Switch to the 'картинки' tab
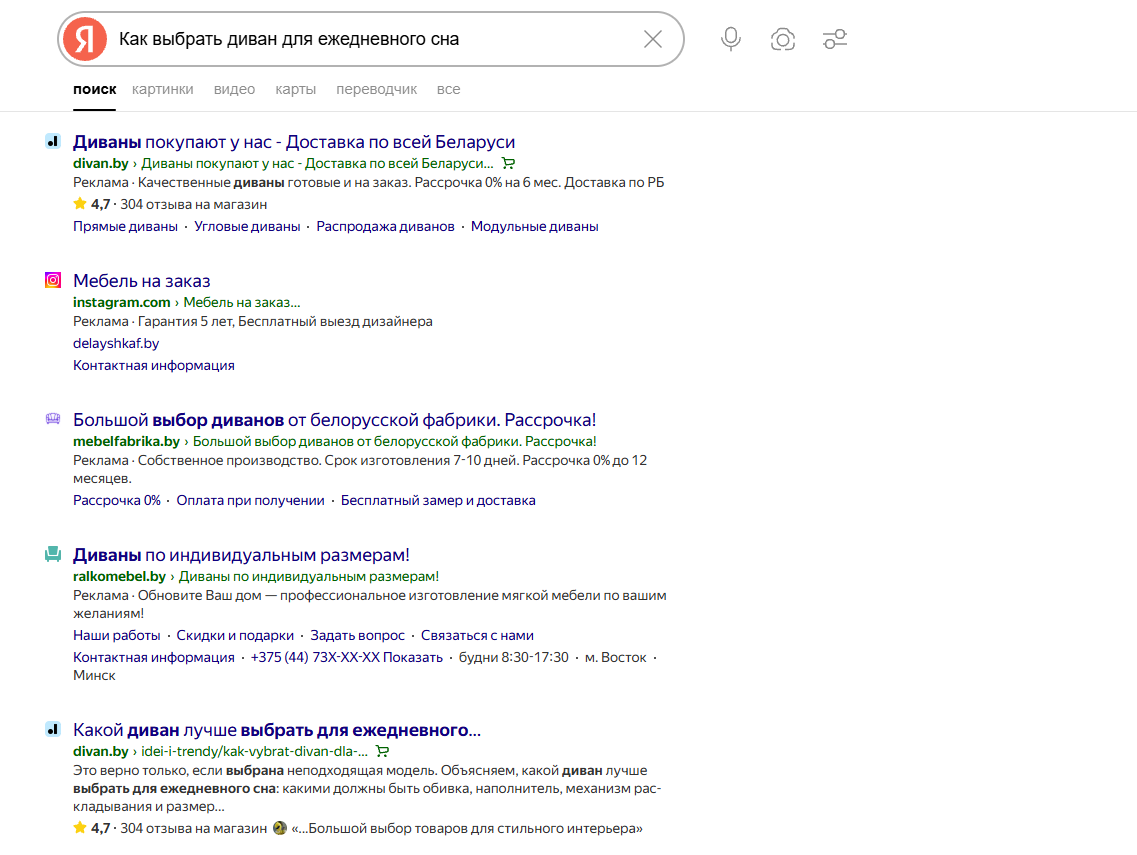Screen dimensions: 1137x855 [162, 89]
